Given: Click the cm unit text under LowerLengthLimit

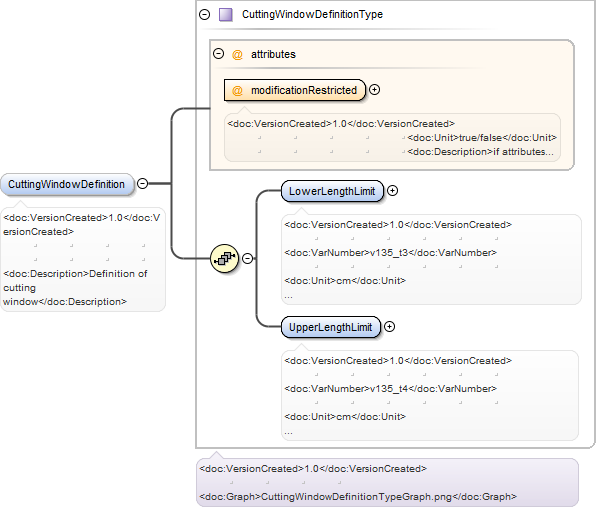Looking at the screenshot, I should 345,281.
